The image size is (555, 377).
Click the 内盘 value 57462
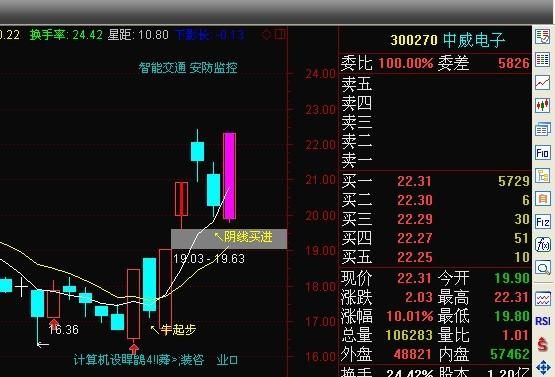[x=510, y=354]
